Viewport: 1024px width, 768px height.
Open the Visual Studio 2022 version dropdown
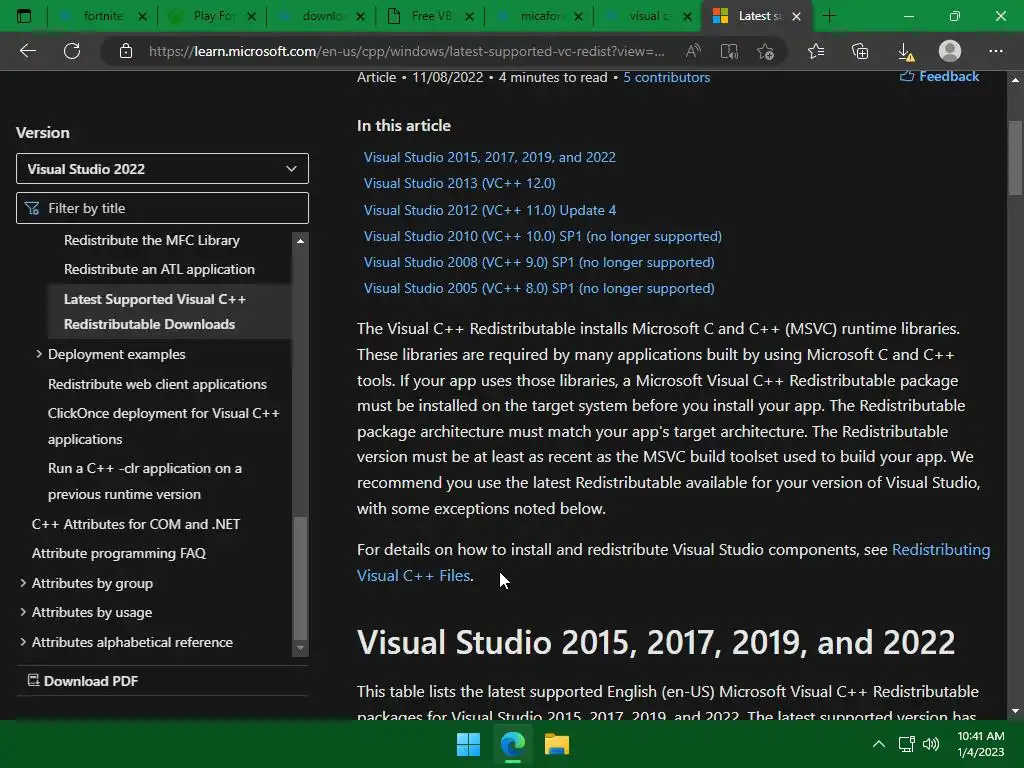(x=162, y=168)
